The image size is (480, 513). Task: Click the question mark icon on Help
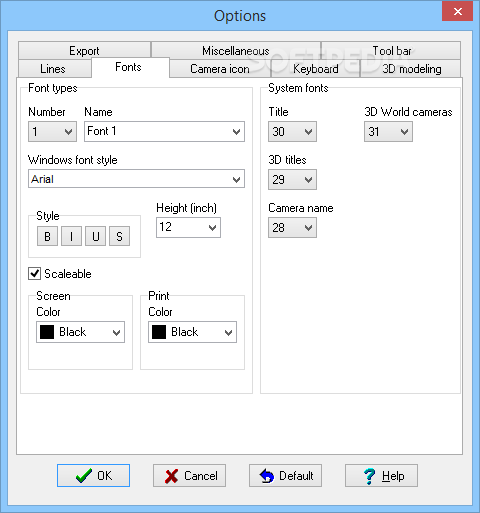[369, 476]
